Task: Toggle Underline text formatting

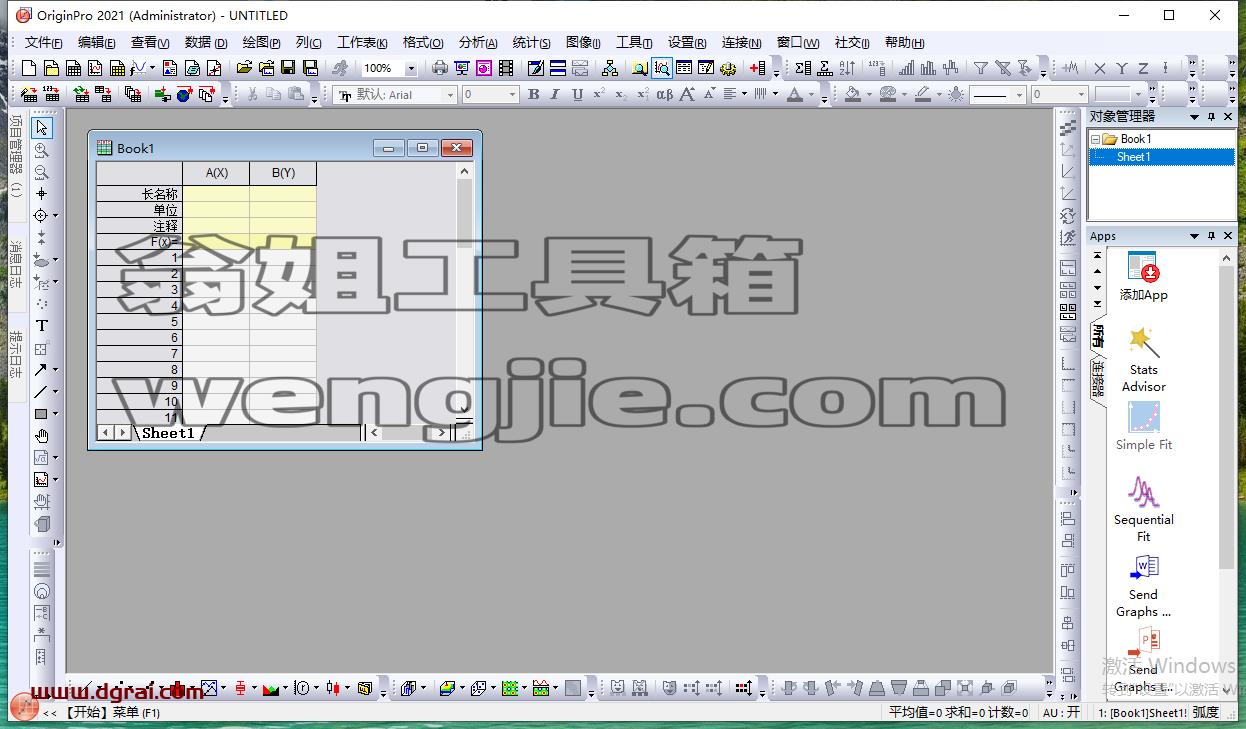Action: click(577, 94)
